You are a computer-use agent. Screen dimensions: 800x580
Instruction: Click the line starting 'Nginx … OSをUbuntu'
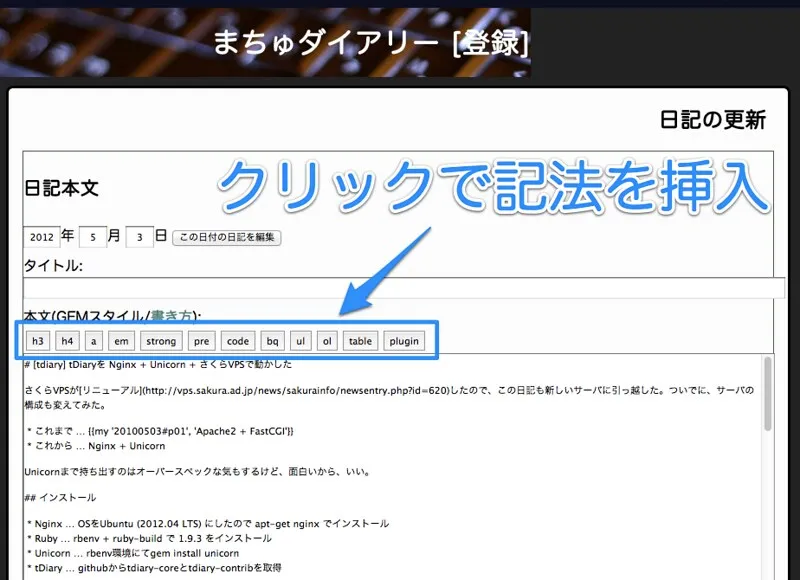point(208,523)
